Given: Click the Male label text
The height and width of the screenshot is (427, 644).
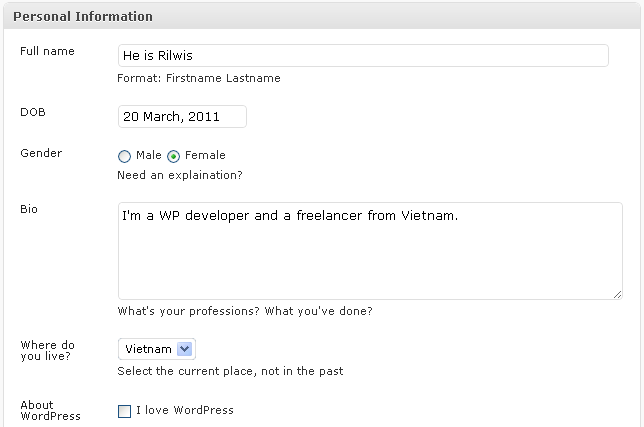Looking at the screenshot, I should coord(149,156).
